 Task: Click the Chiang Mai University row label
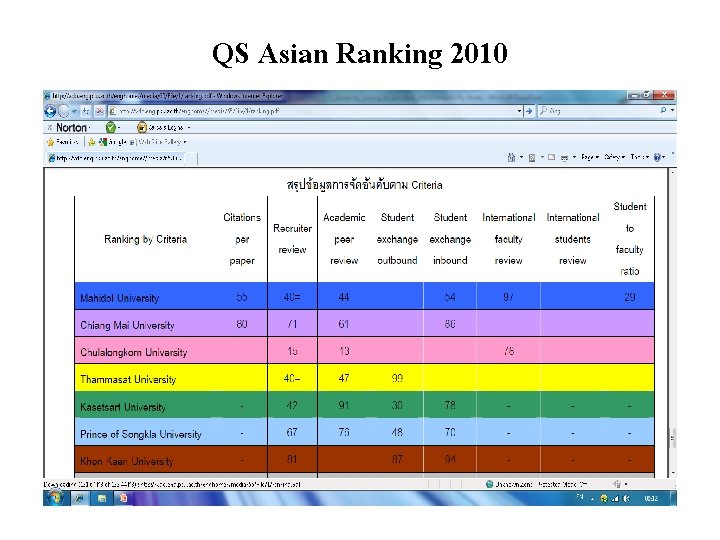(x=127, y=325)
